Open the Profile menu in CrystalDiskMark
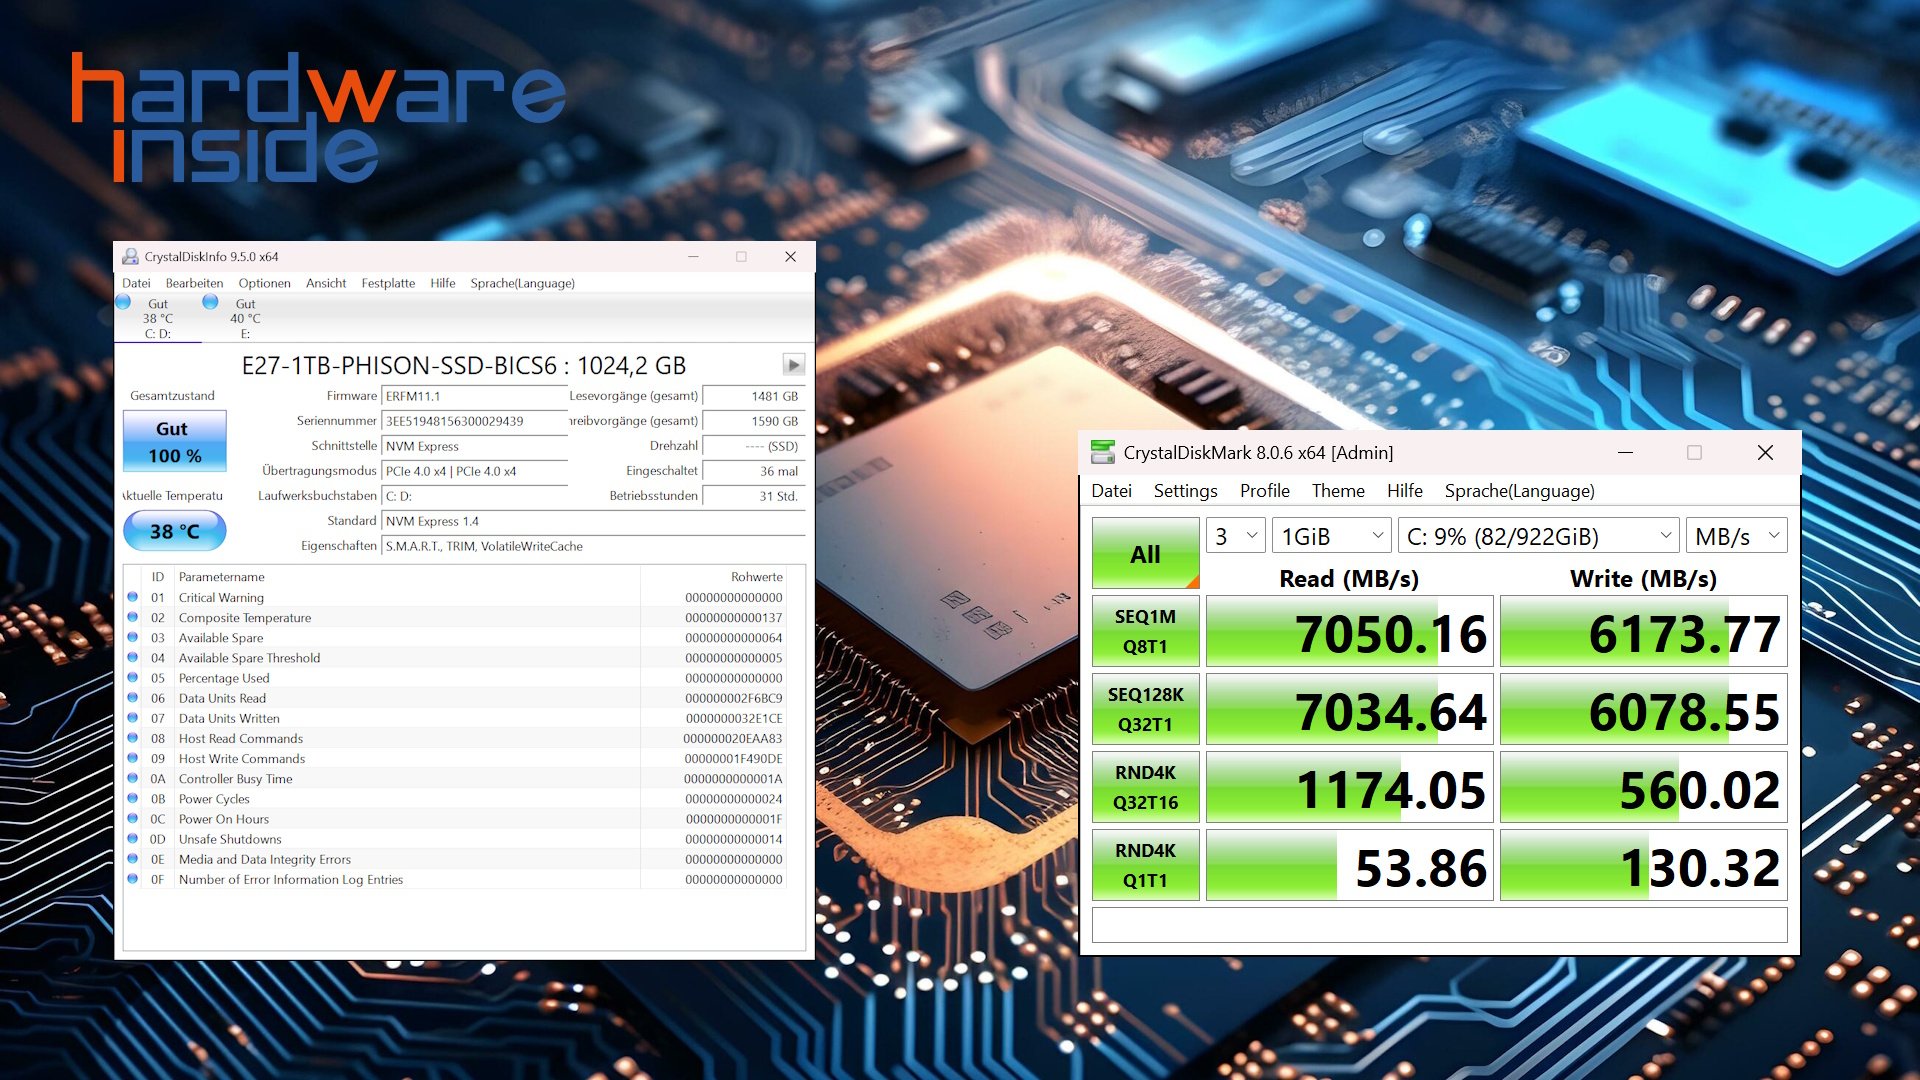The height and width of the screenshot is (1080, 1920). [1264, 491]
